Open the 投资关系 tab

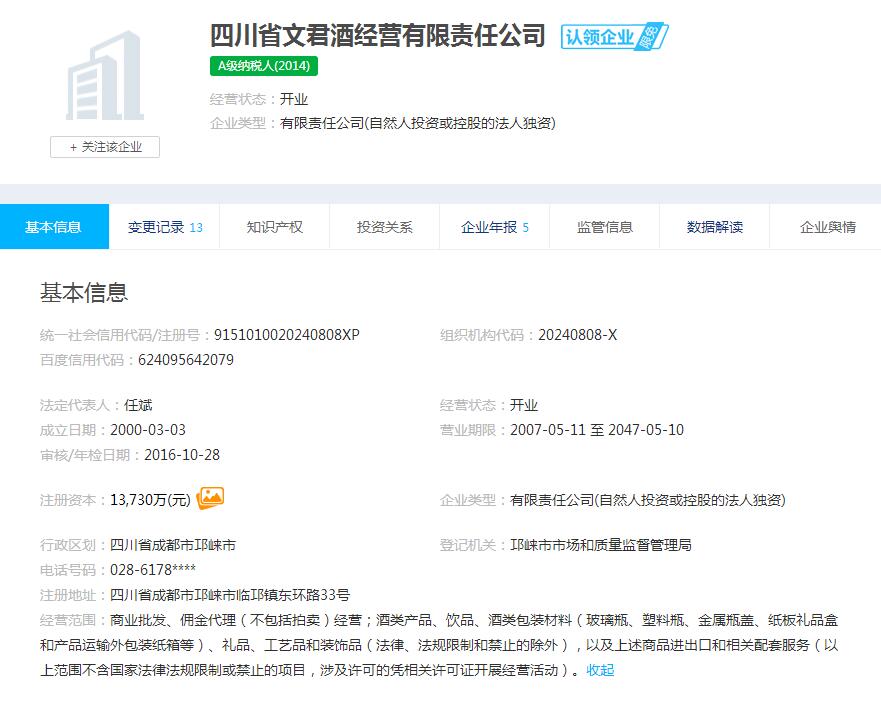click(384, 227)
